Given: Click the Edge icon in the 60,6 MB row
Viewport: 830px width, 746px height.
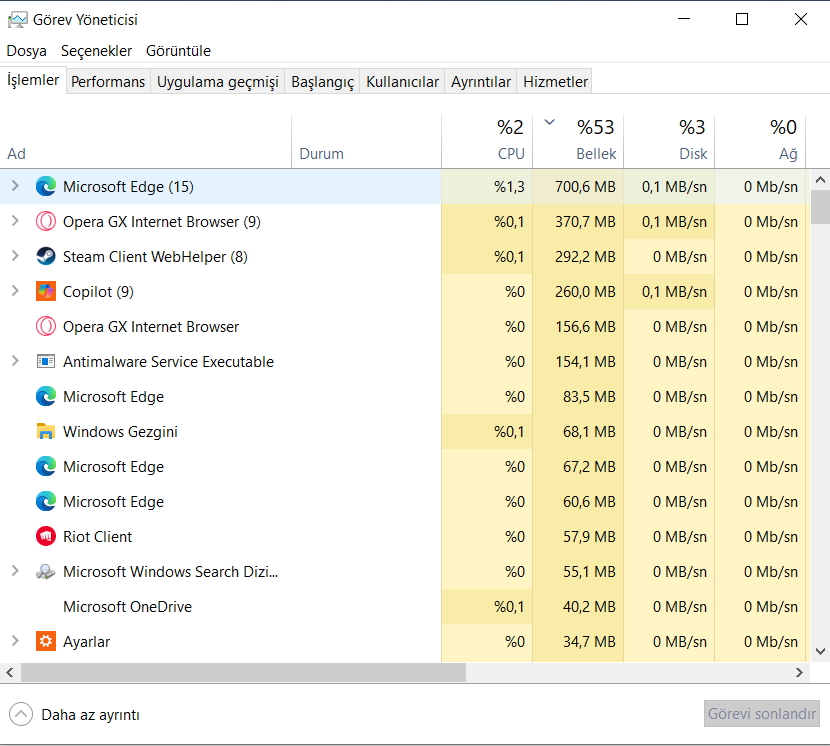Looking at the screenshot, I should coord(46,501).
